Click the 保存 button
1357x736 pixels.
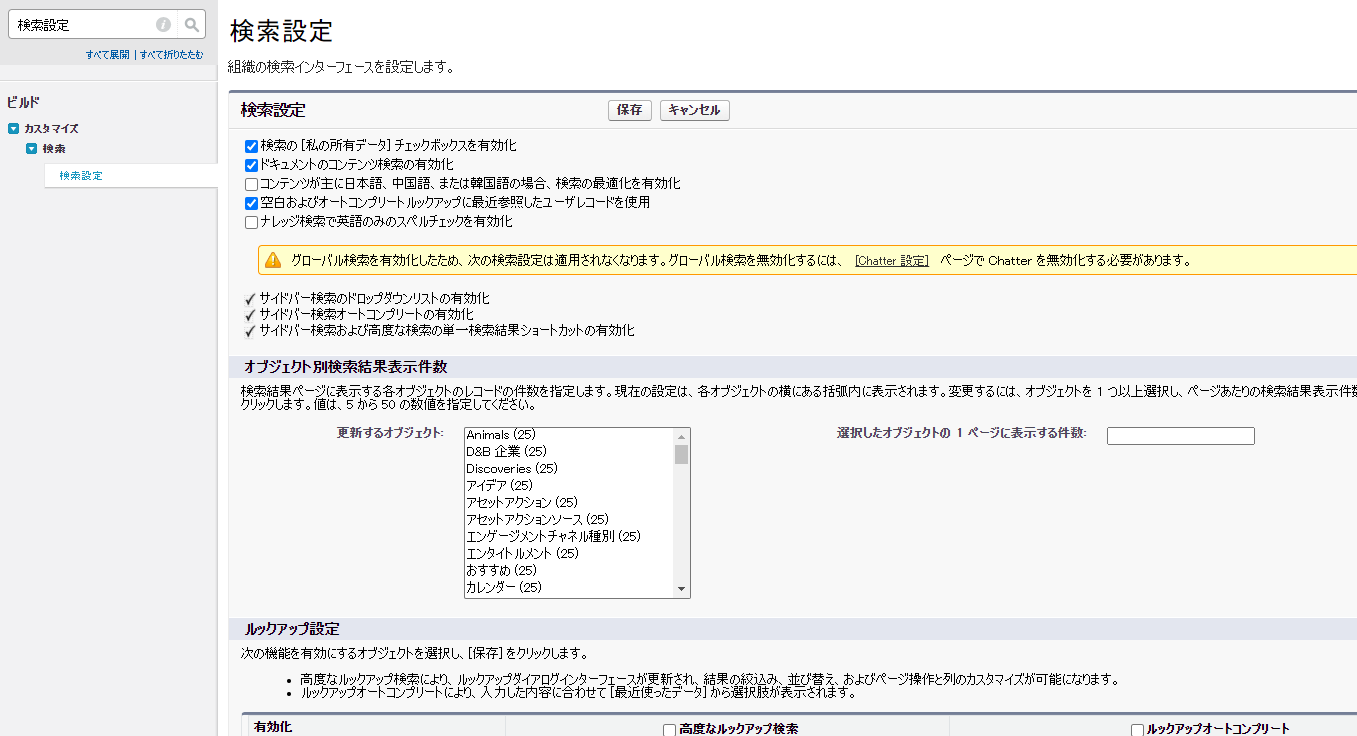pos(629,110)
